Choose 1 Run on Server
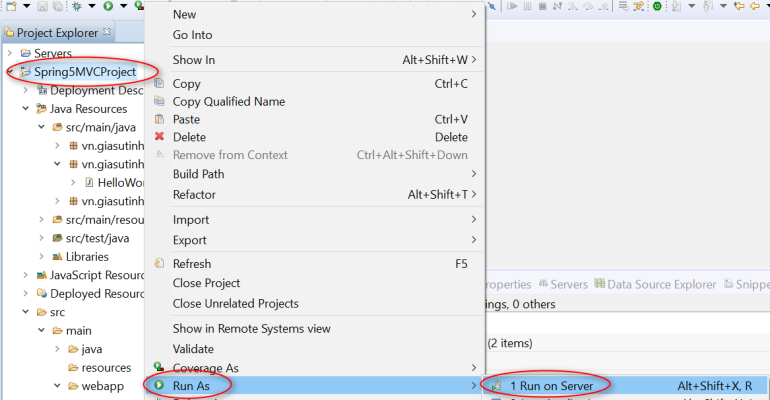 point(626,386)
